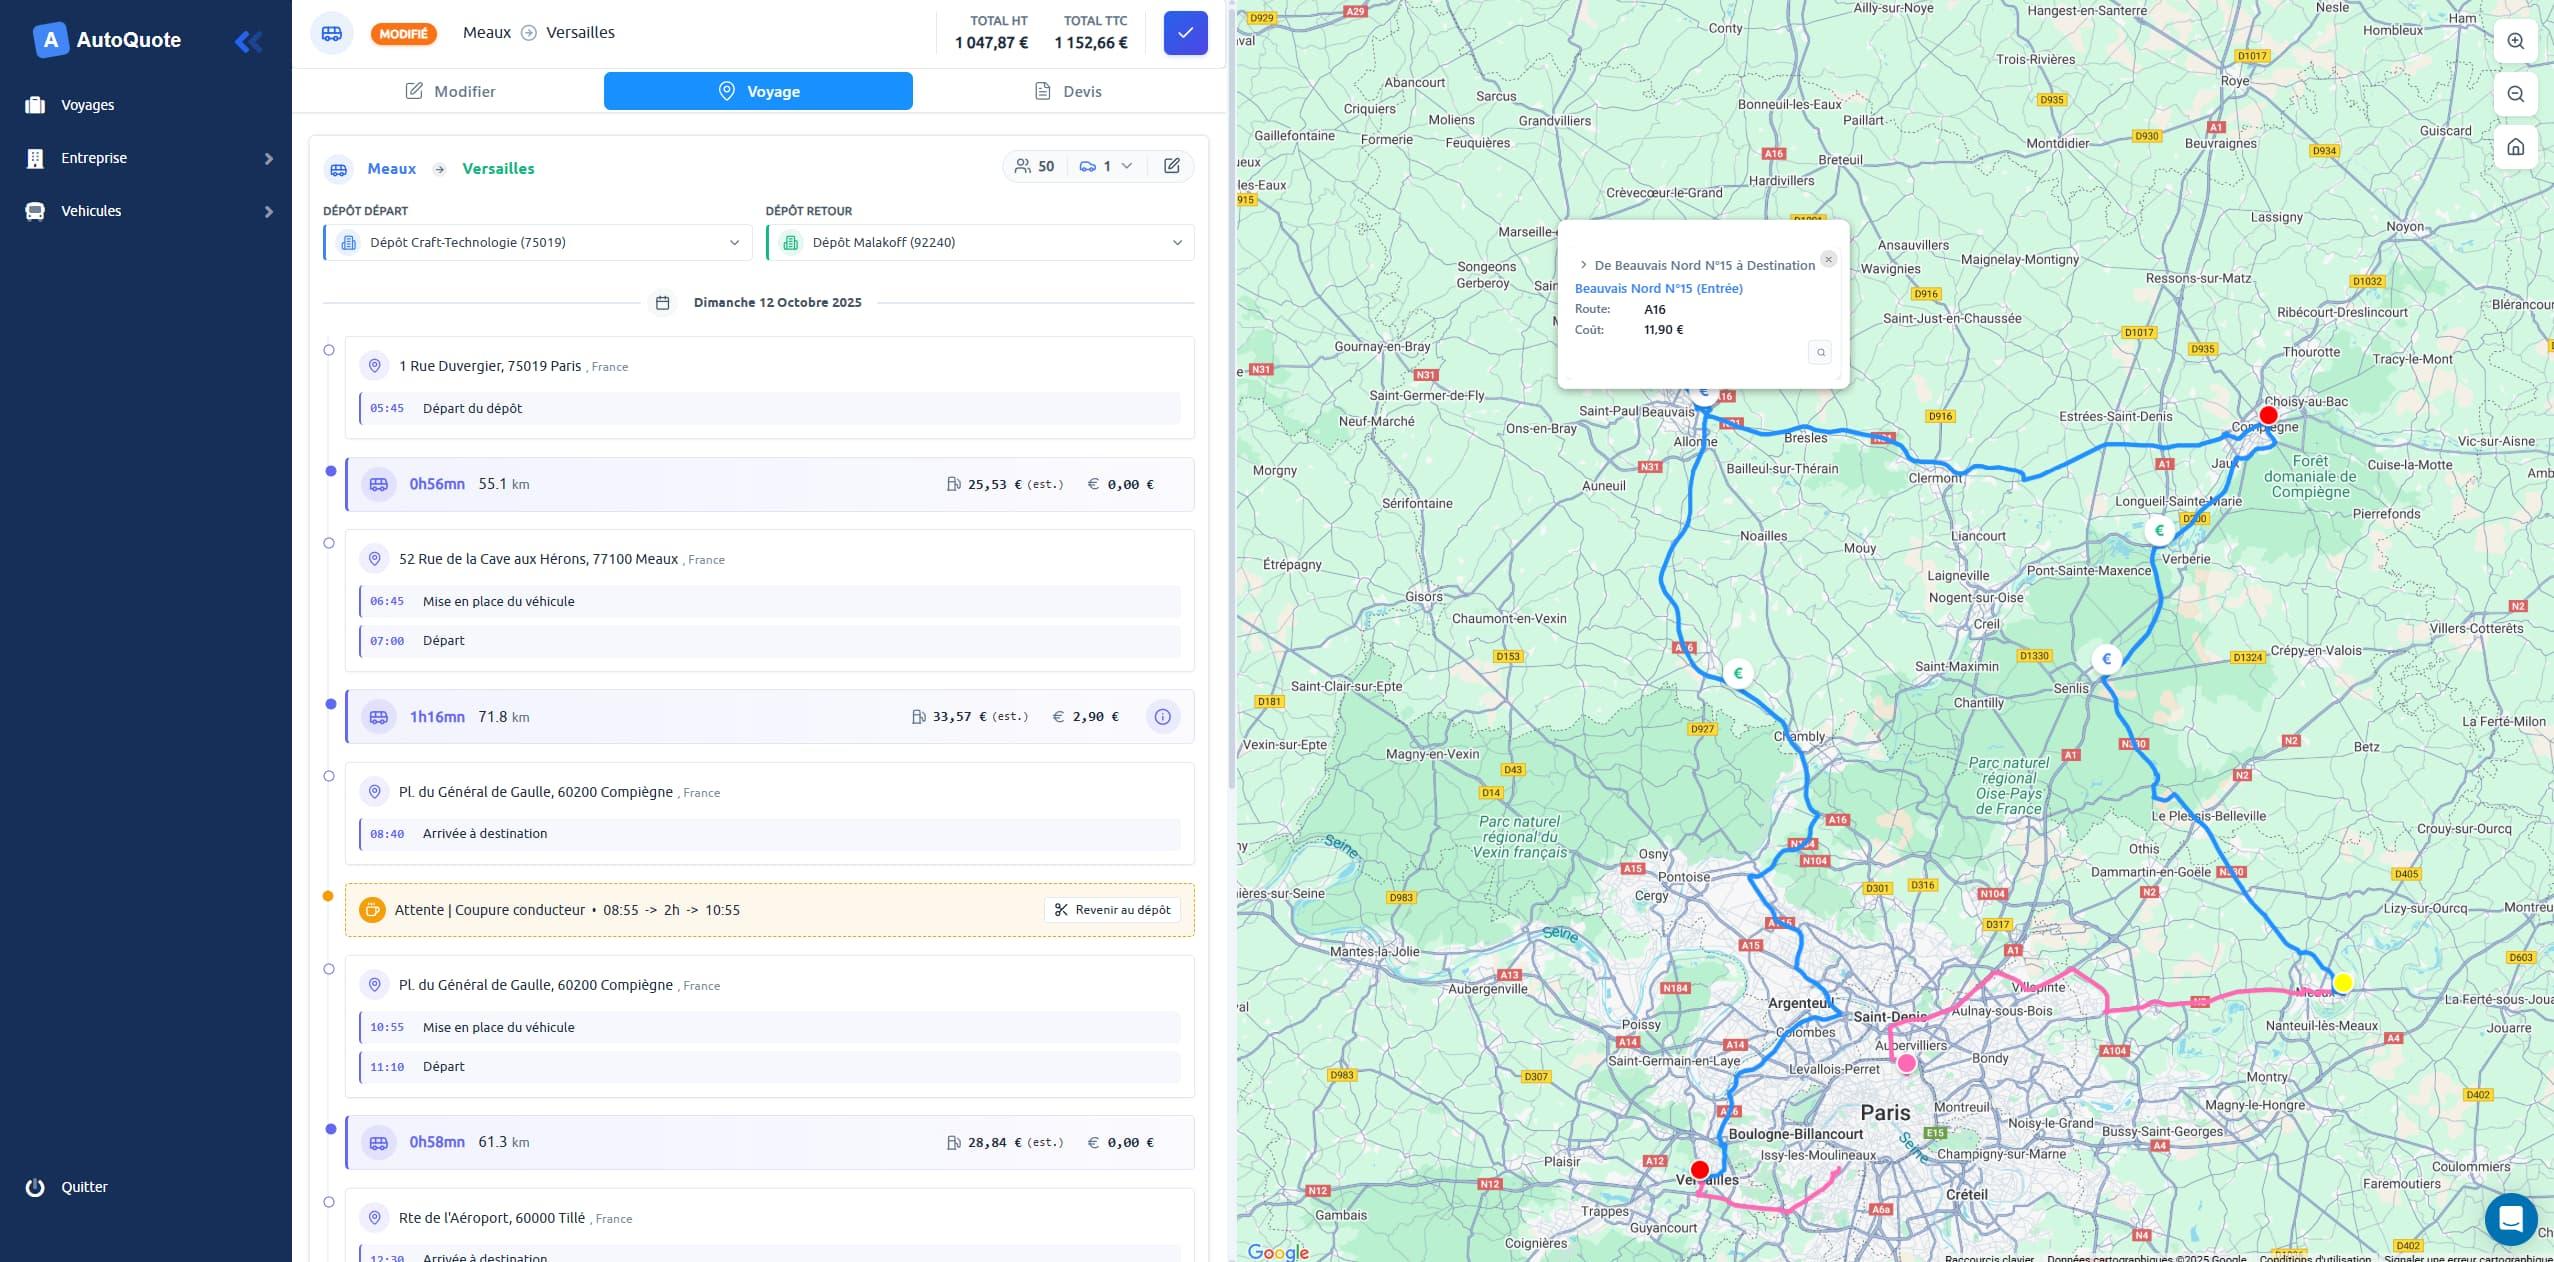This screenshot has height=1262, width=2554.
Task: Reset map view with home icon
Action: [2515, 147]
